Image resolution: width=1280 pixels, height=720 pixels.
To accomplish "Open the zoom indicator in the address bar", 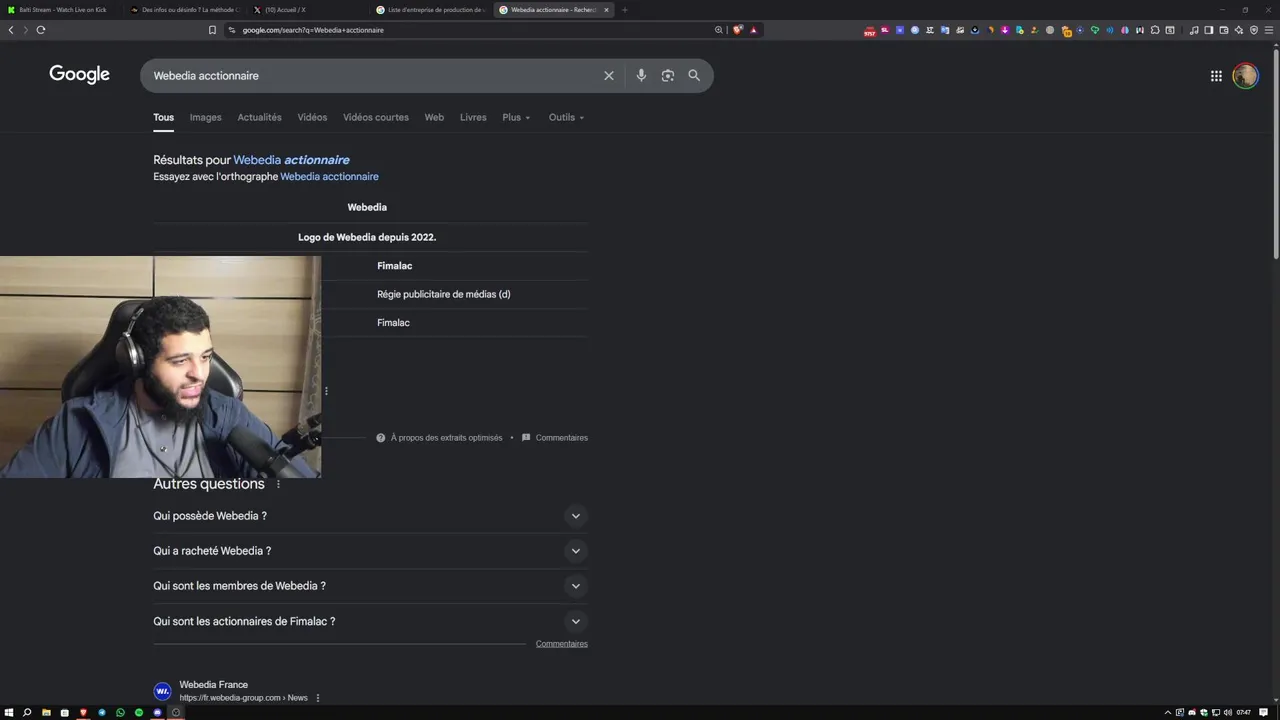I will [718, 30].
